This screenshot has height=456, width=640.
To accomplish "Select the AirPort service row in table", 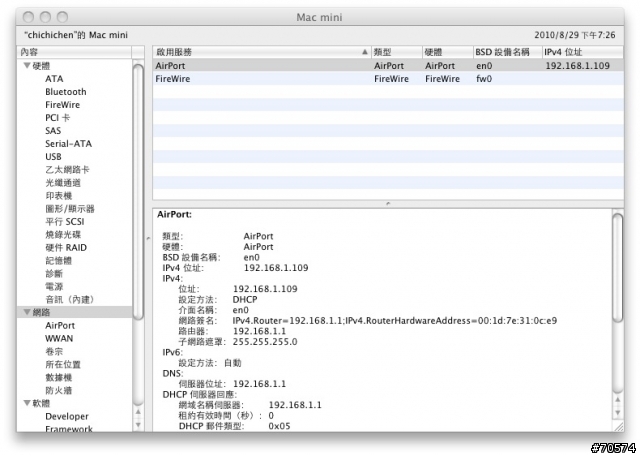I will tap(388, 66).
